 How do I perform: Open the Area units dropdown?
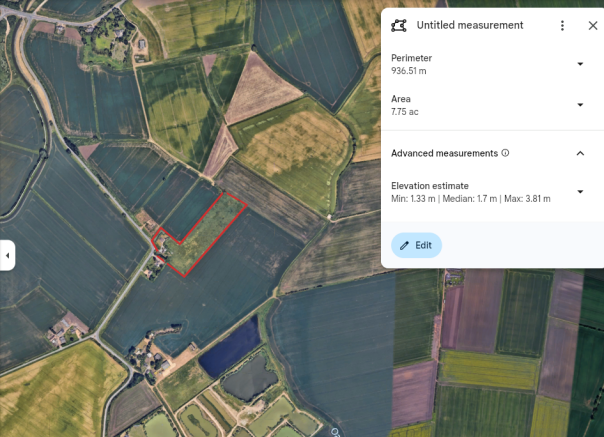point(580,105)
